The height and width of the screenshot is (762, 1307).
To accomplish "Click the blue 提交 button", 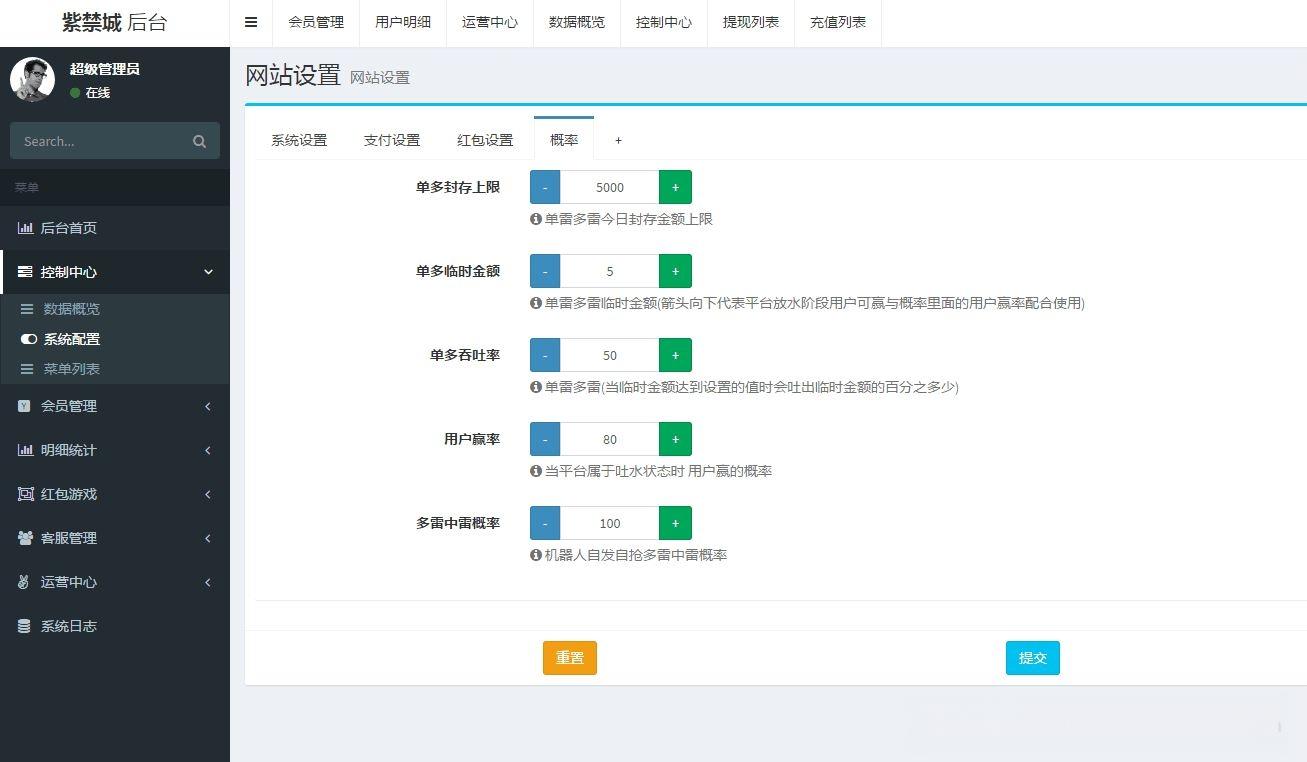I will (1032, 658).
